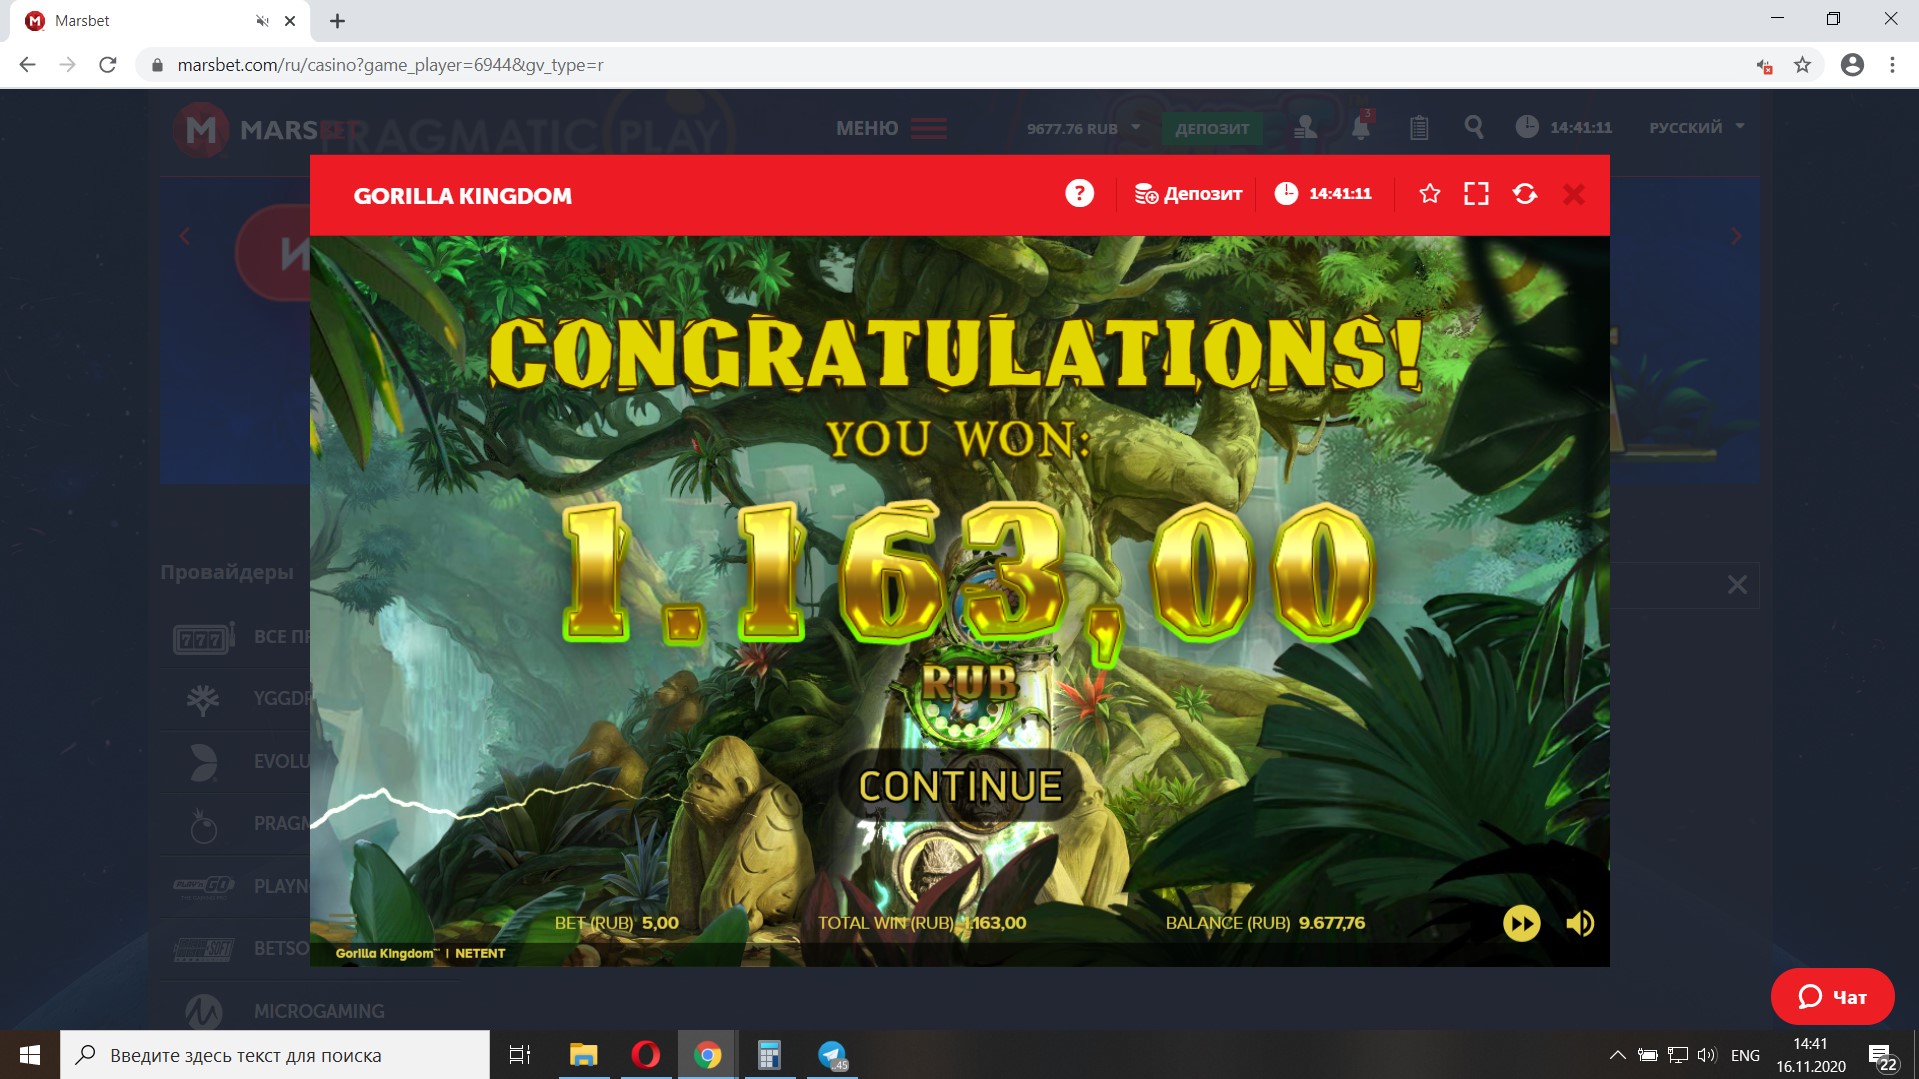Click the address bar URL

390,65
